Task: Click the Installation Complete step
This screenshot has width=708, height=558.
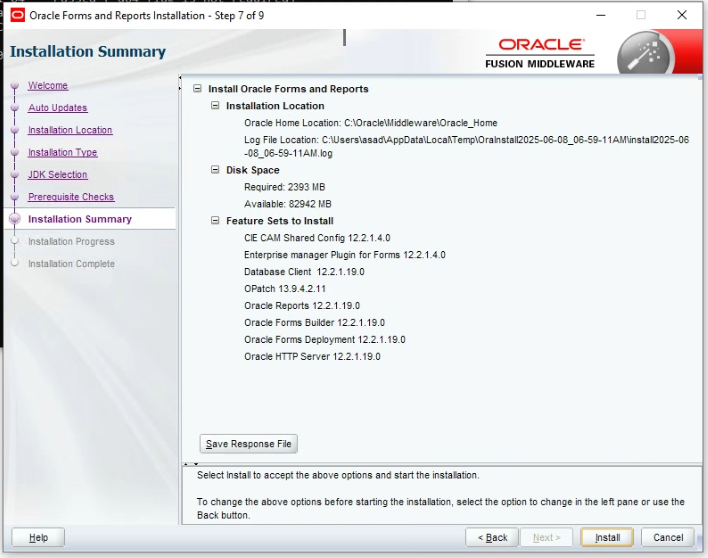Action: [71, 264]
